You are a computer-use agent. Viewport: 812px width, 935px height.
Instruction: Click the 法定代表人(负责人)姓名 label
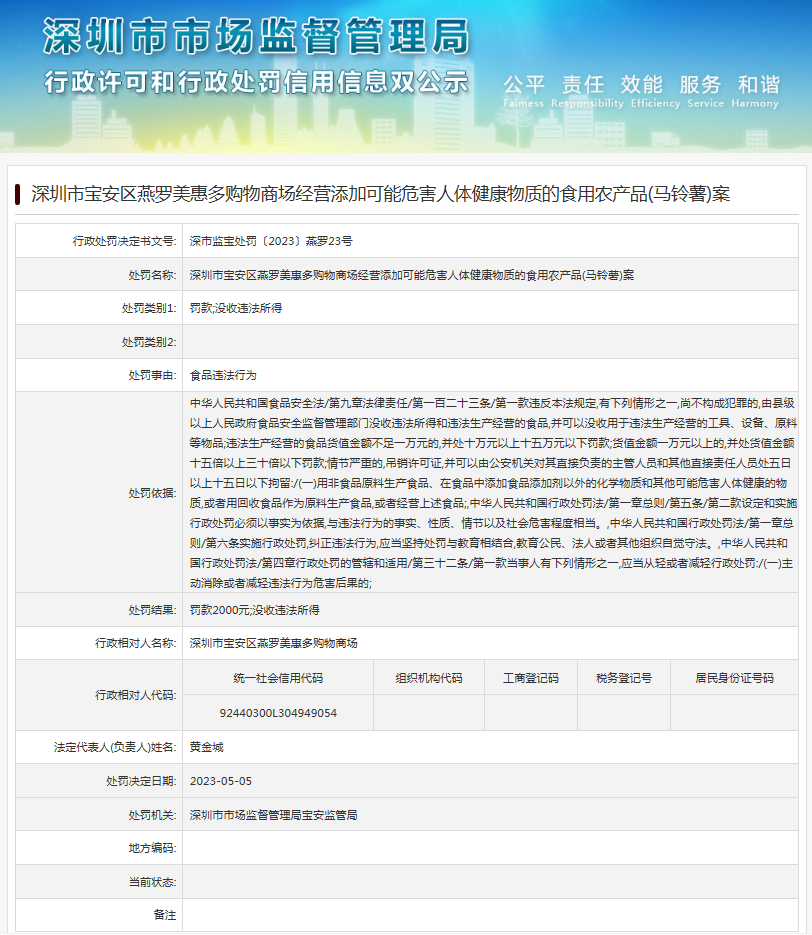click(115, 747)
